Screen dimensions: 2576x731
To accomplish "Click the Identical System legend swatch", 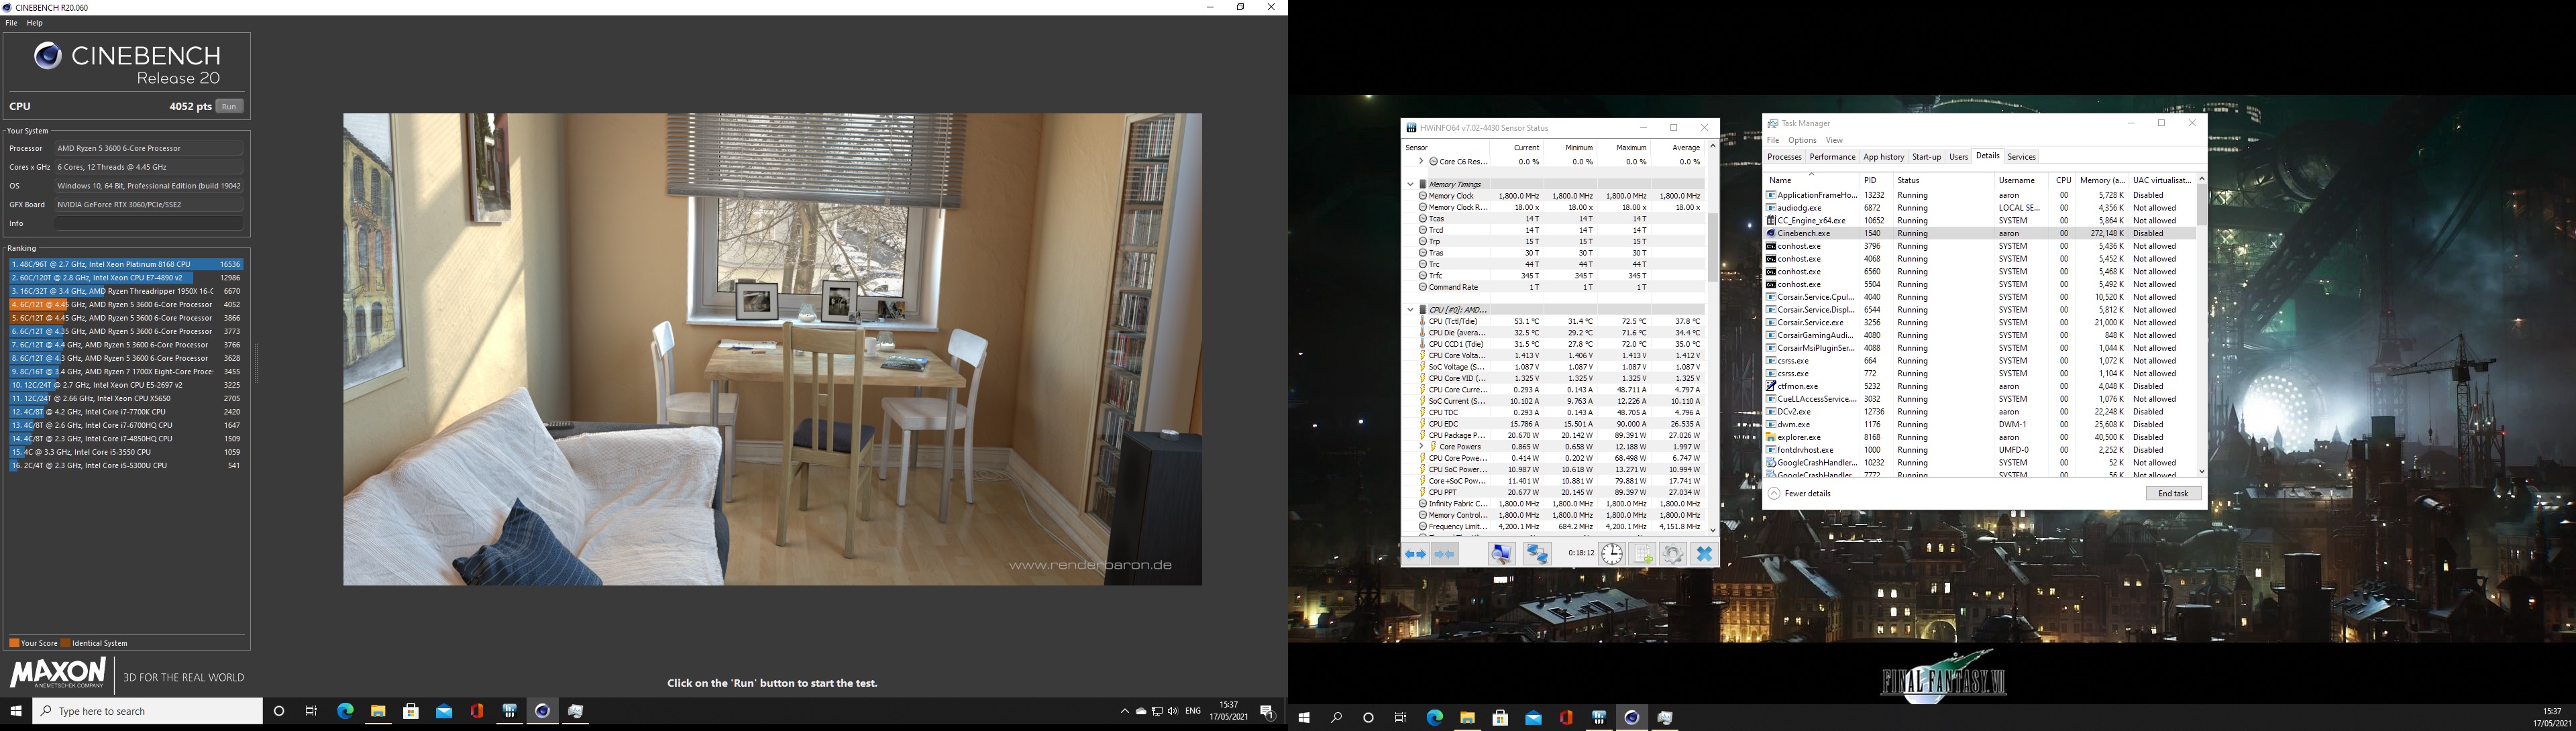I will click(66, 643).
